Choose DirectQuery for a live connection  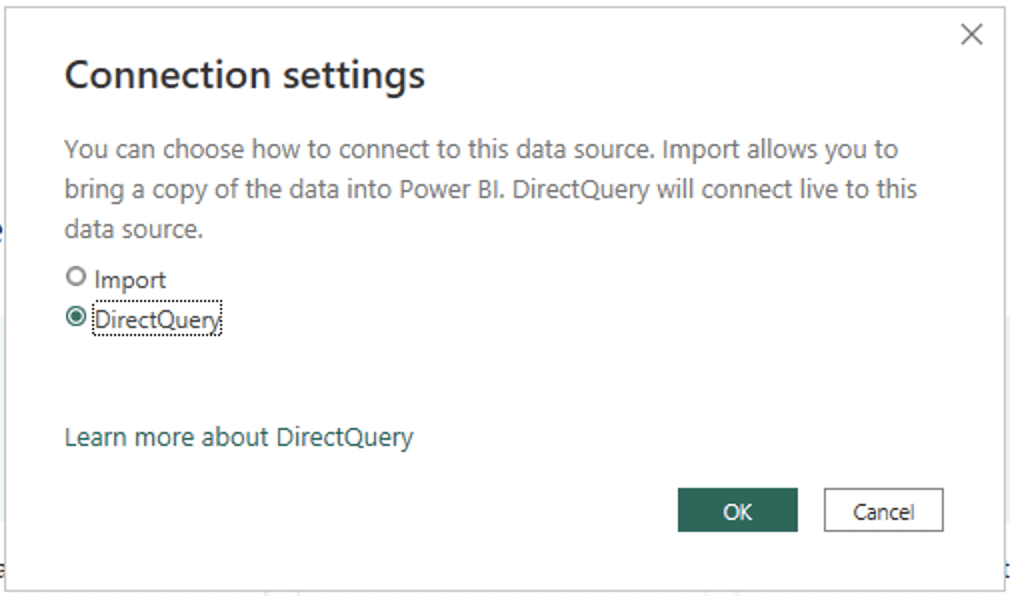click(x=76, y=316)
